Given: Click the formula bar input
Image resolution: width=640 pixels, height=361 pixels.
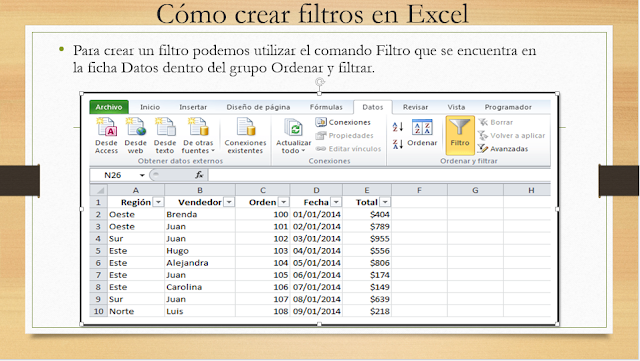Looking at the screenshot, I should tap(379, 175).
